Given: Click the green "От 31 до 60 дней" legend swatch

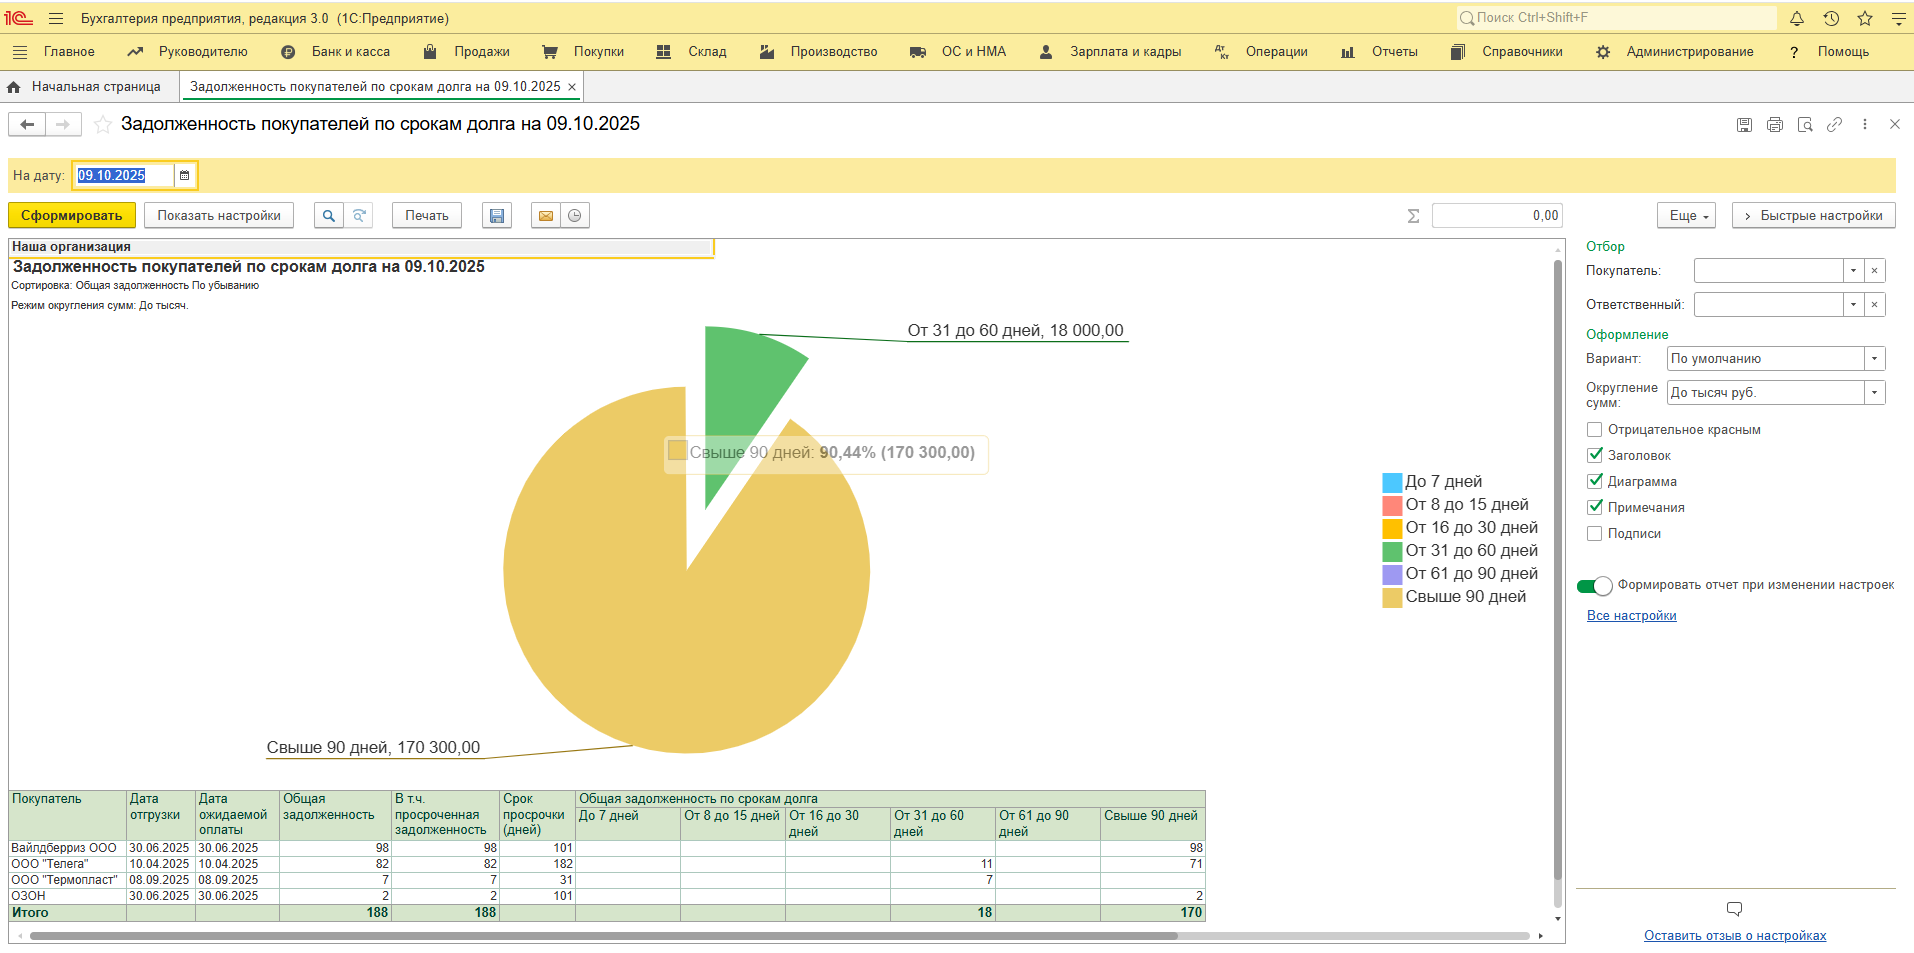Looking at the screenshot, I should (x=1392, y=551).
